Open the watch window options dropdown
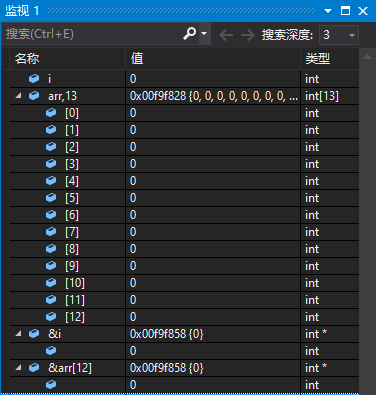Viewport: 376px width, 395px height. (328, 11)
